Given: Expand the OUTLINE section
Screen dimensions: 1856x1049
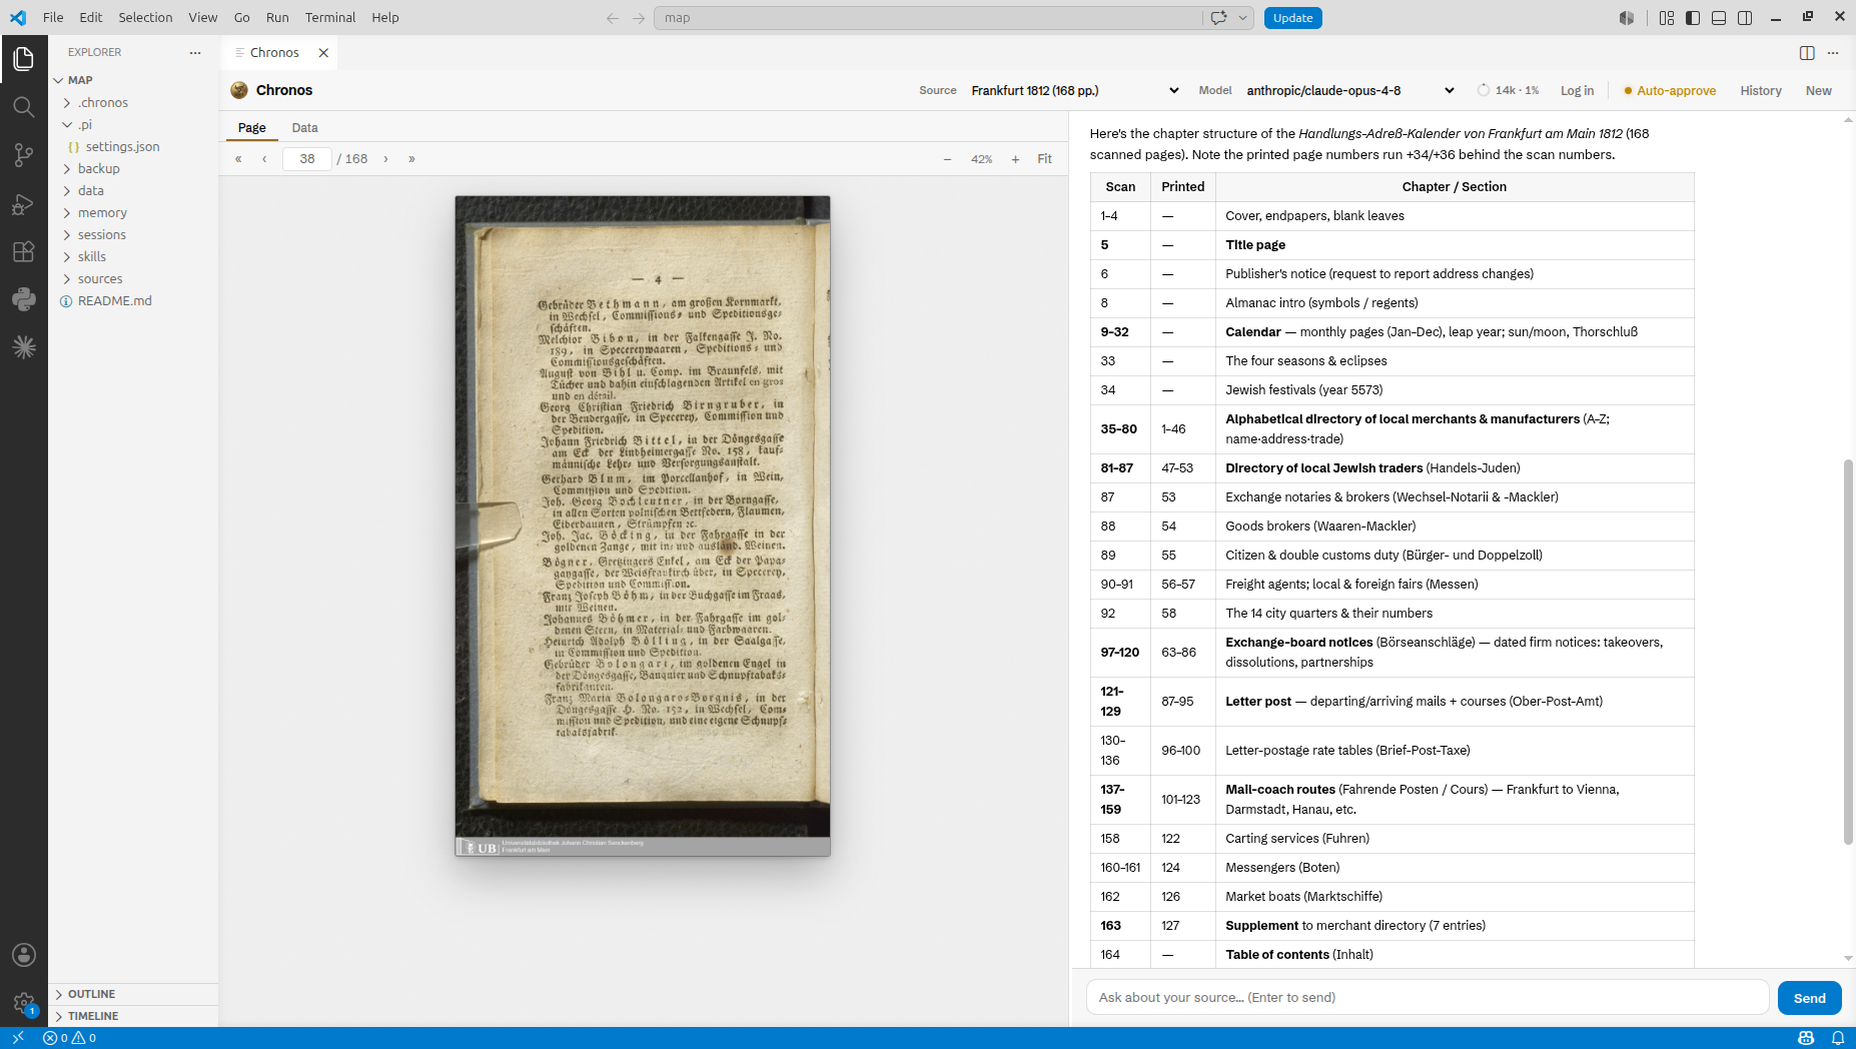Looking at the screenshot, I should [133, 994].
